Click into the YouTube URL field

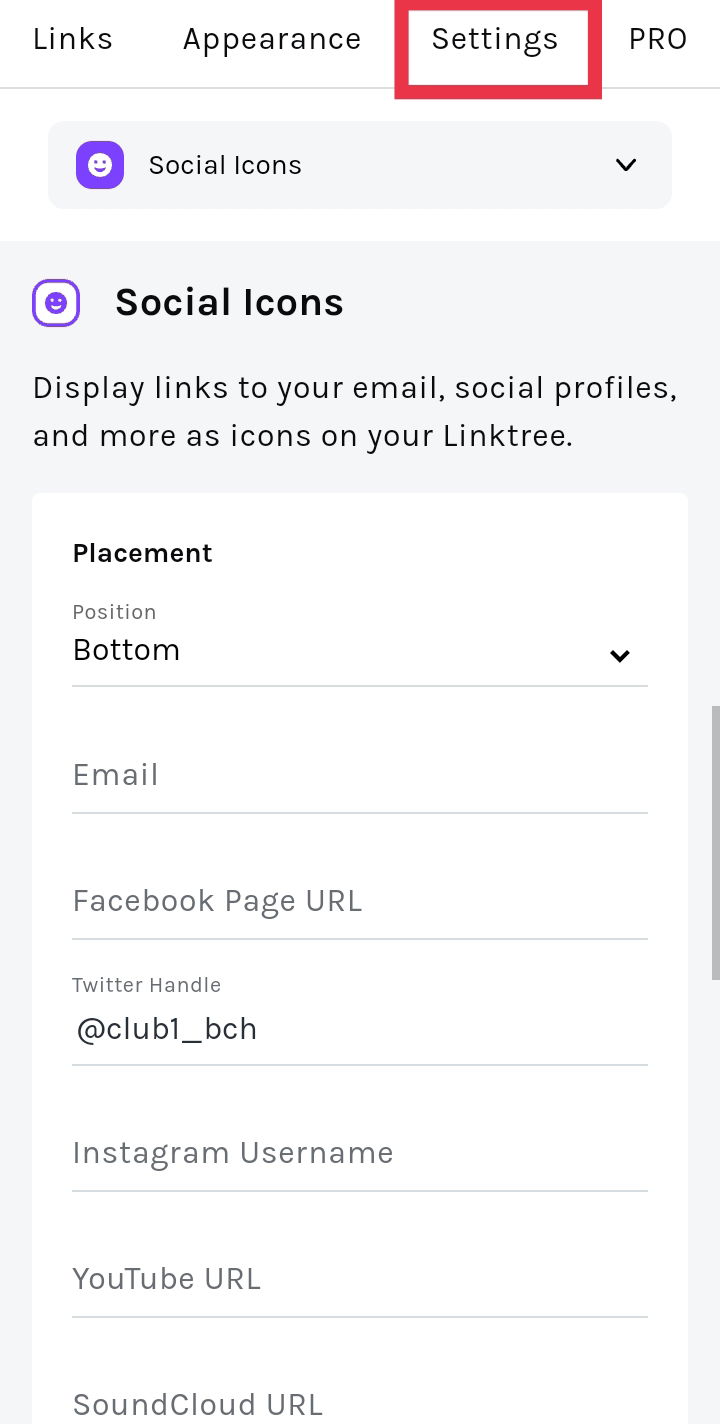pos(360,1279)
